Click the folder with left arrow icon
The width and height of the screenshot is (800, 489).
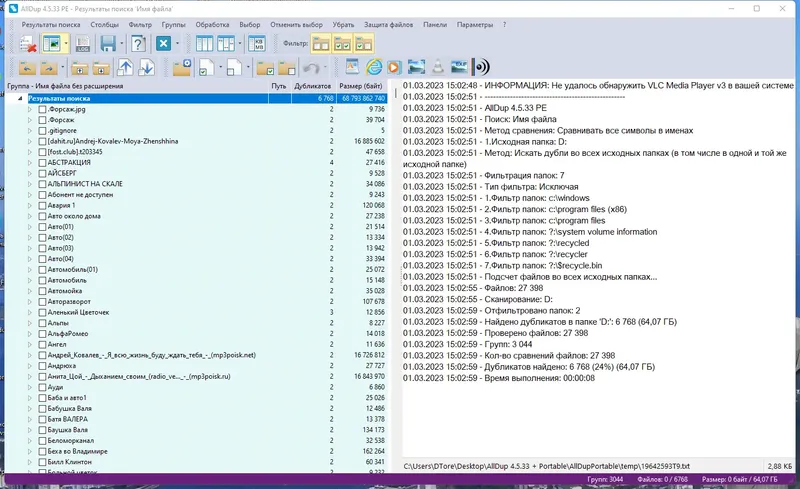[27, 67]
